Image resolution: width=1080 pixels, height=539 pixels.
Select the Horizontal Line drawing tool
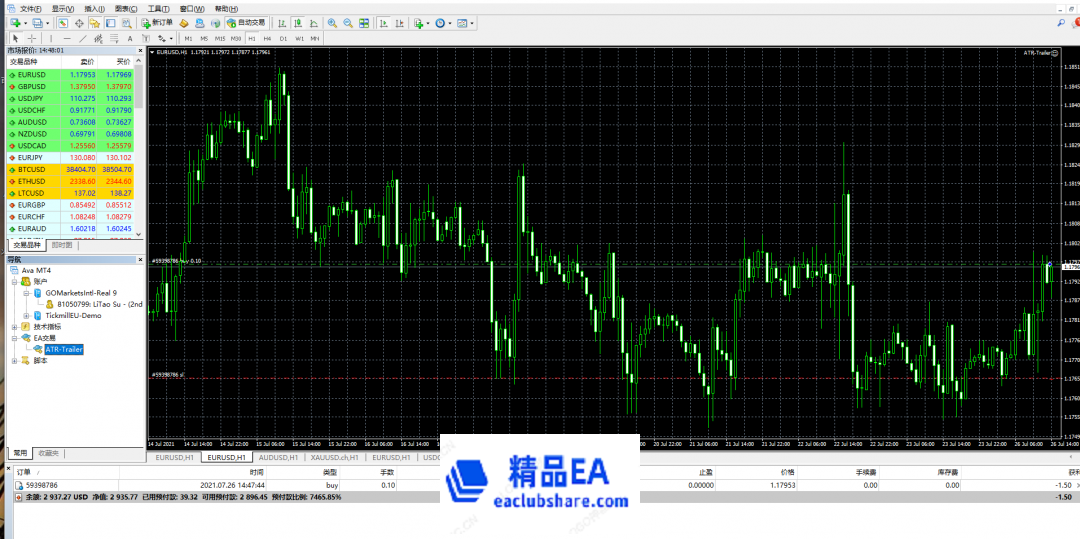click(x=67, y=39)
